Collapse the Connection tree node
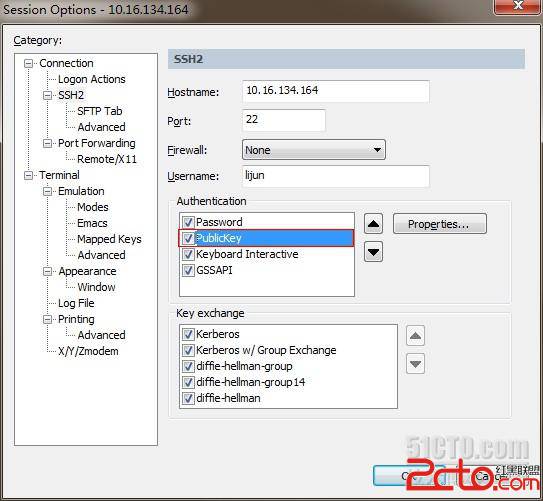 click(28, 63)
